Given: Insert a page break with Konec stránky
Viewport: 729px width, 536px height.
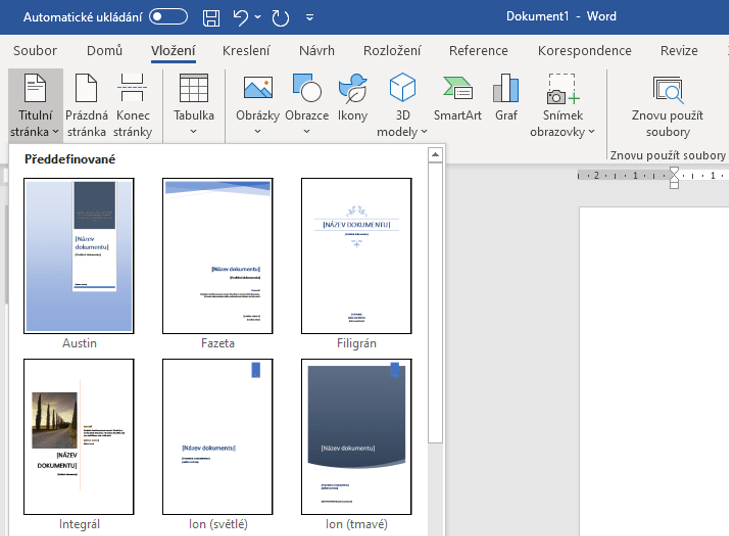Looking at the screenshot, I should [132, 106].
